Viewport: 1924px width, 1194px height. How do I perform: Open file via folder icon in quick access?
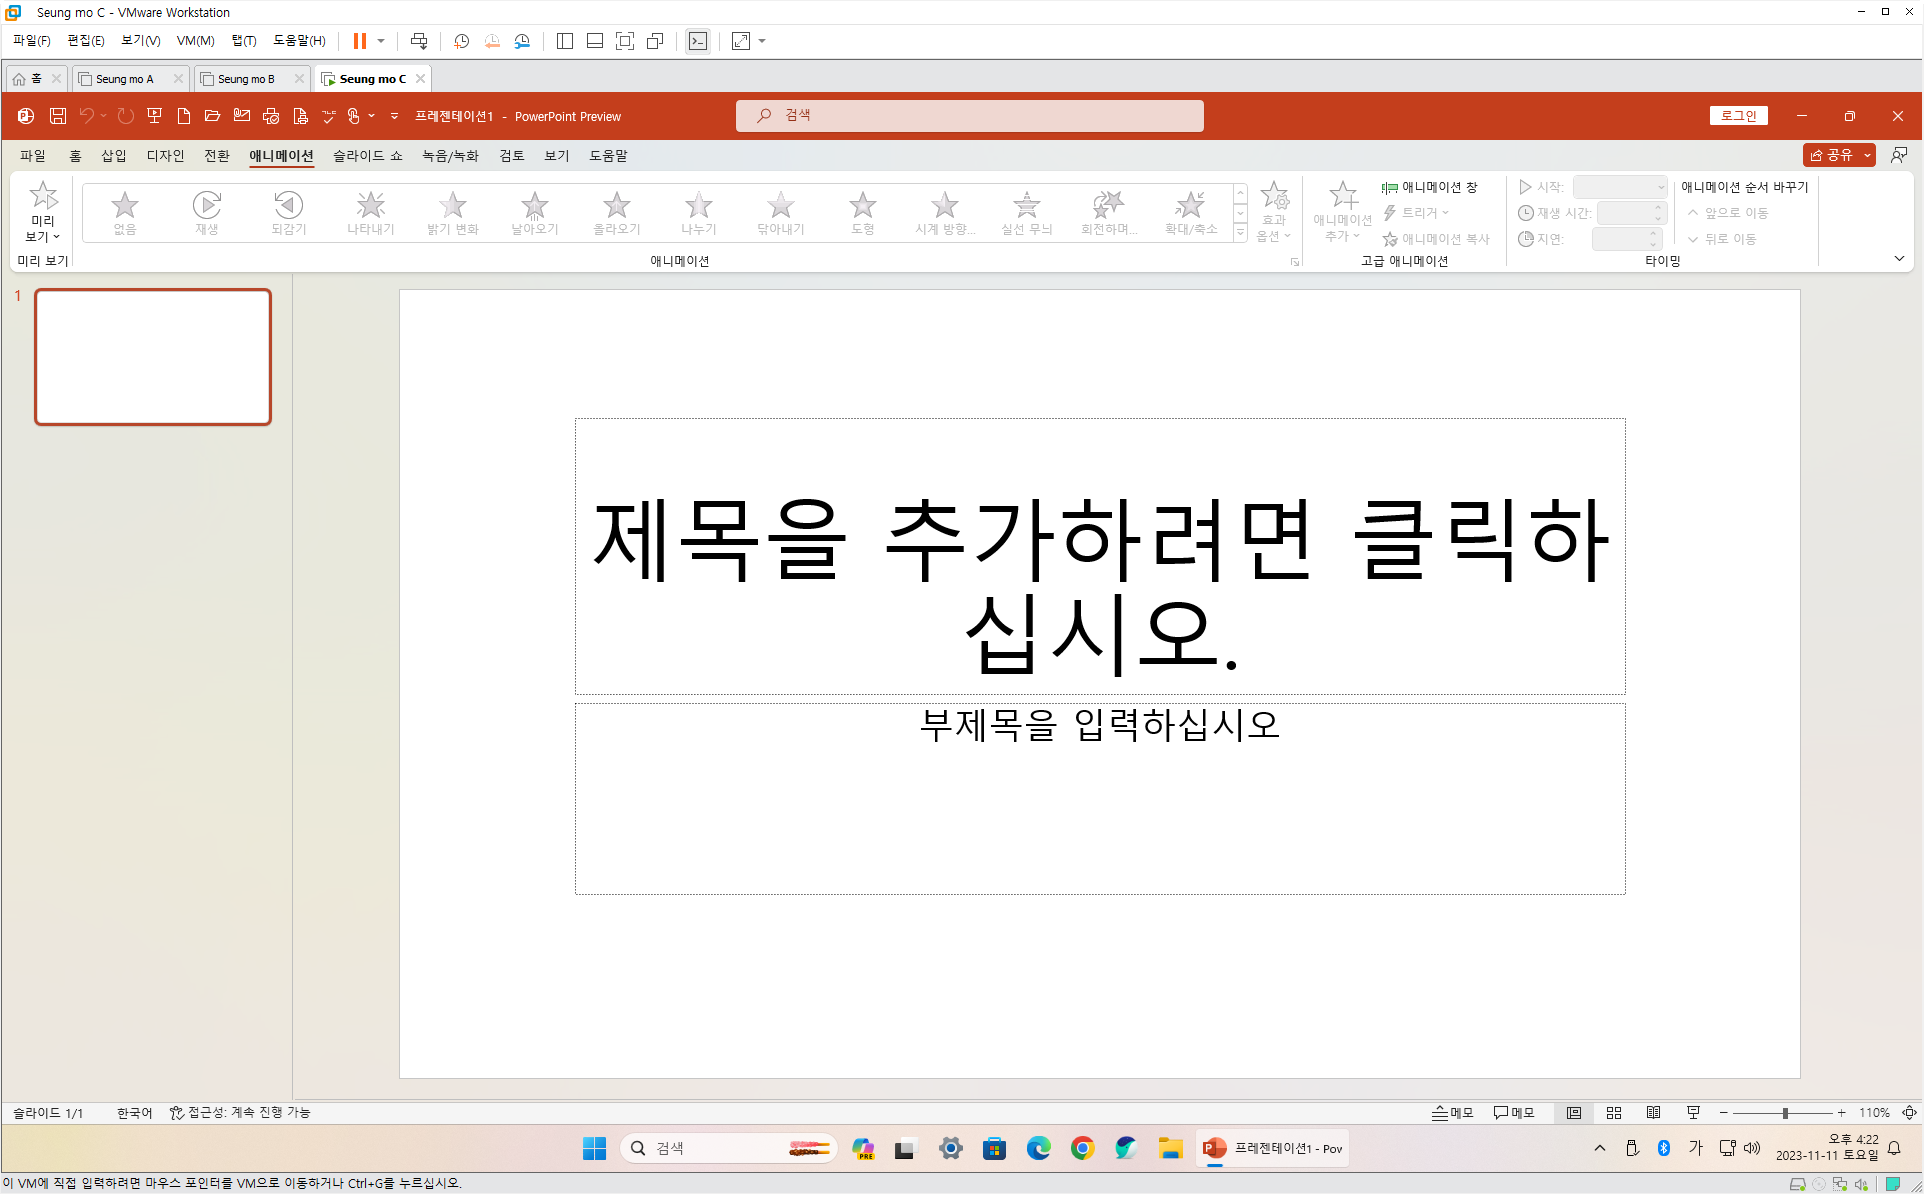pos(212,116)
